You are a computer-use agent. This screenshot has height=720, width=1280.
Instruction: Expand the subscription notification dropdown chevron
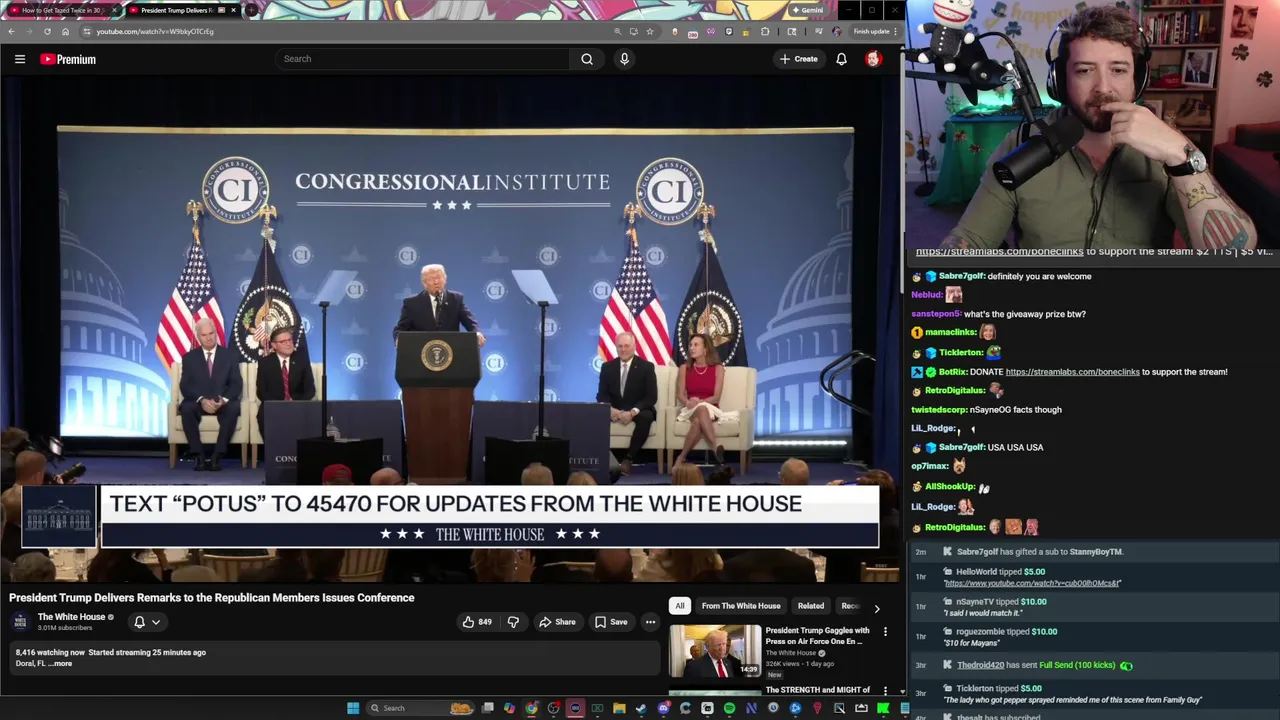(156, 622)
